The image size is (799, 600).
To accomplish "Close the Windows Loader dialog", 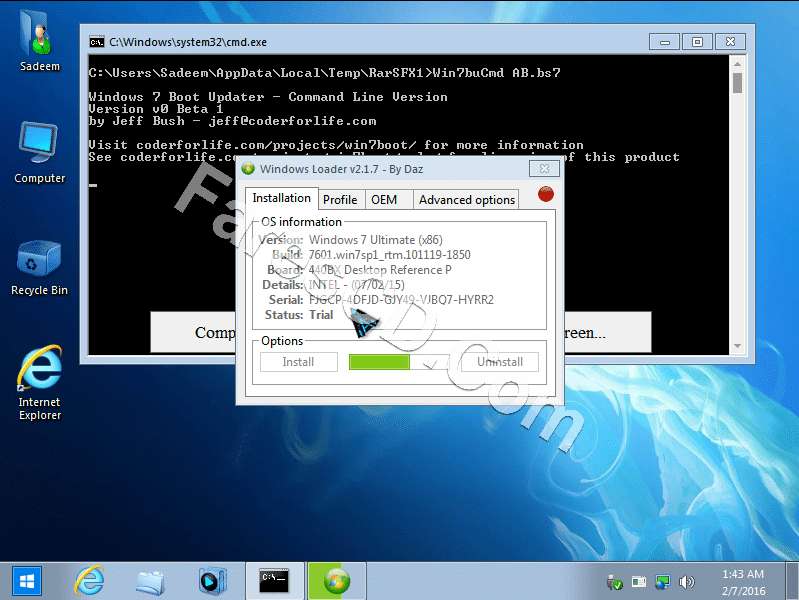I will point(544,169).
